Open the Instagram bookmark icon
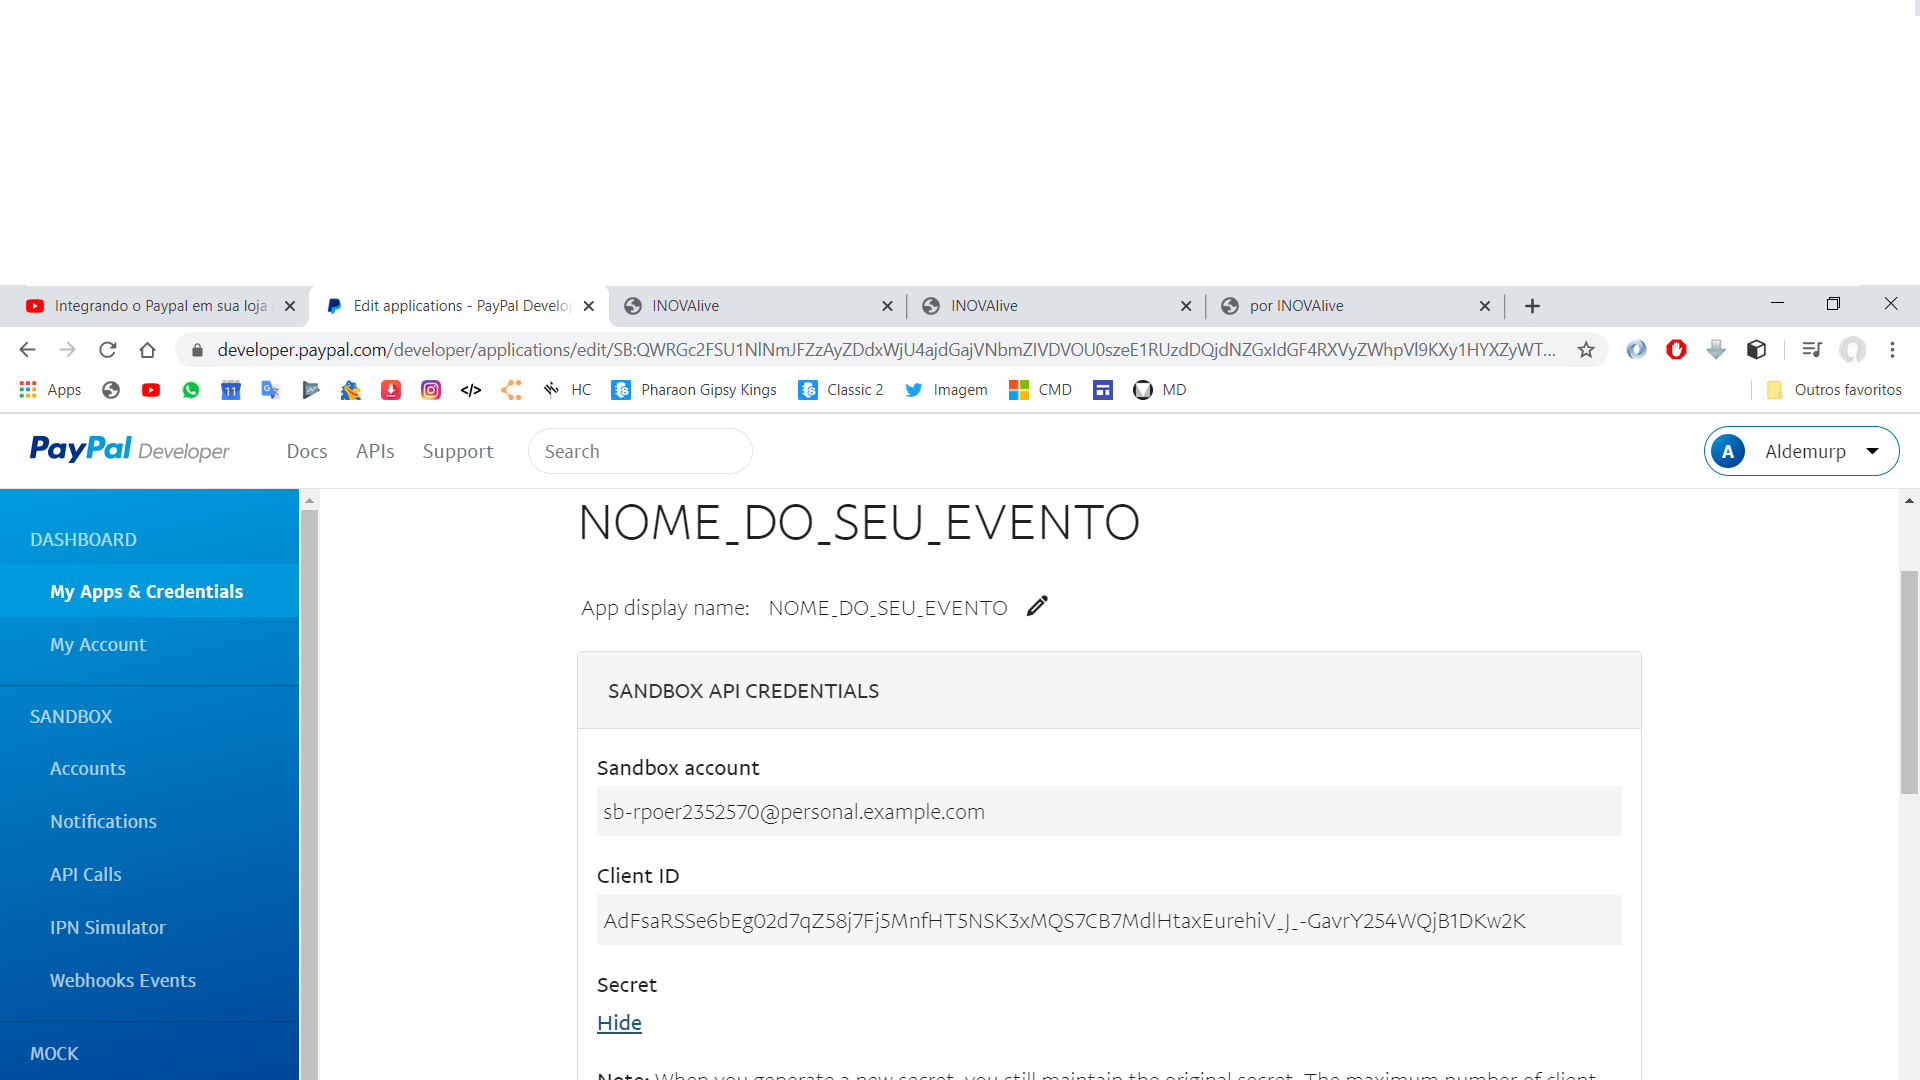 tap(431, 390)
